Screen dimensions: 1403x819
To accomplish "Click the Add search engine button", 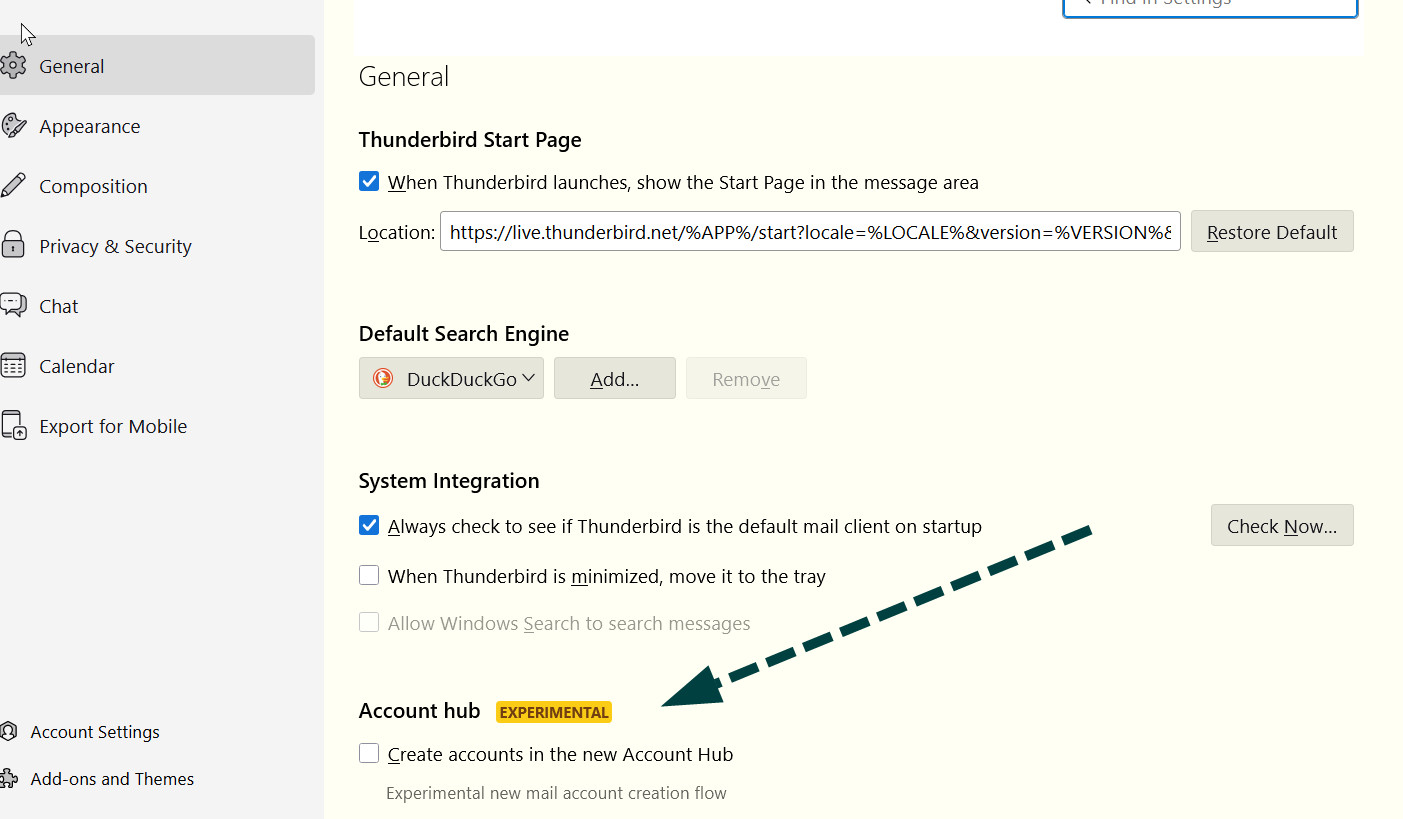I will (614, 379).
